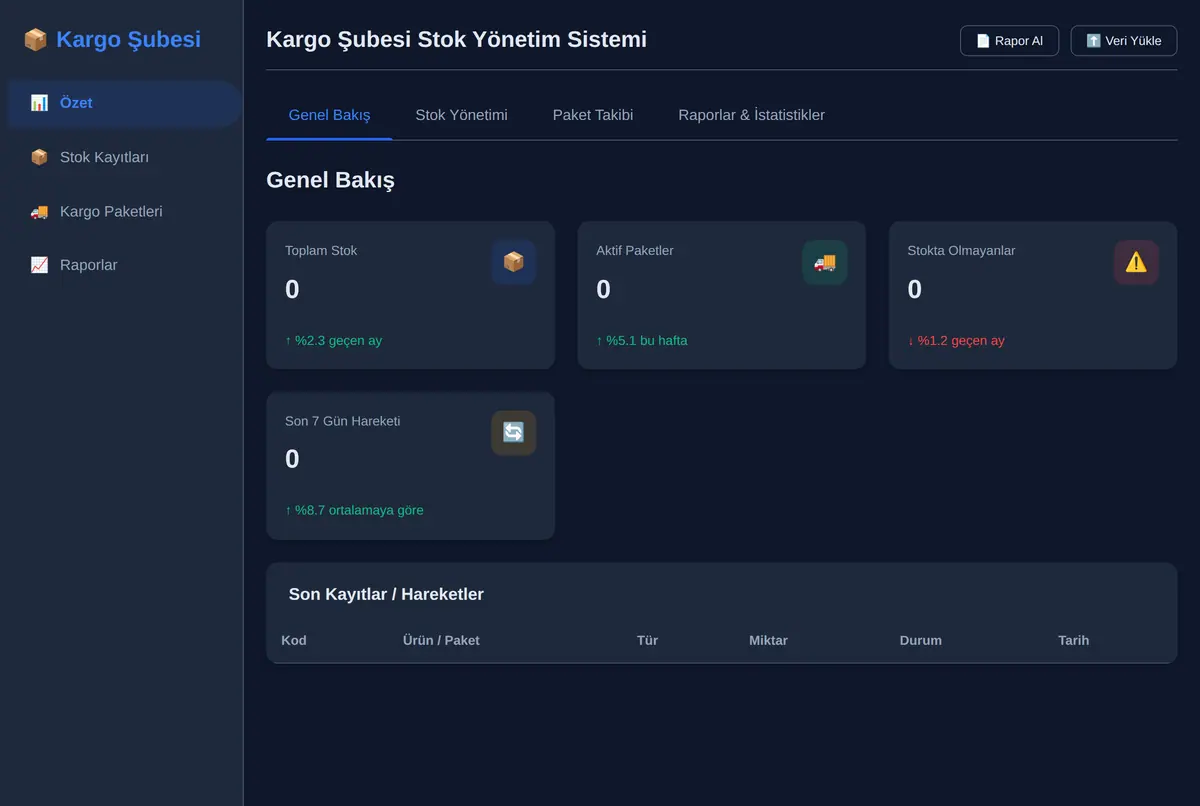Click the Rapor Al button
Viewport: 1200px width, 806px height.
(1009, 41)
